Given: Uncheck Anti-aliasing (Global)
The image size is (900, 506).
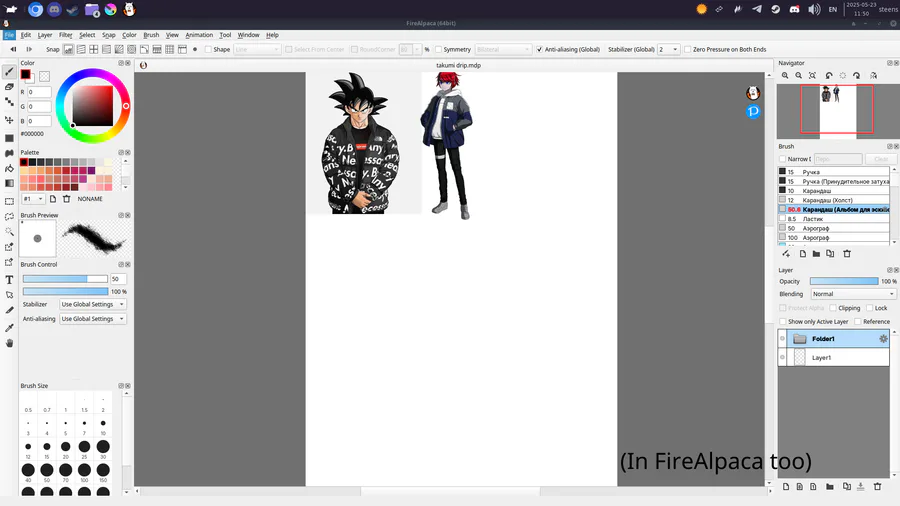Looking at the screenshot, I should tap(539, 49).
